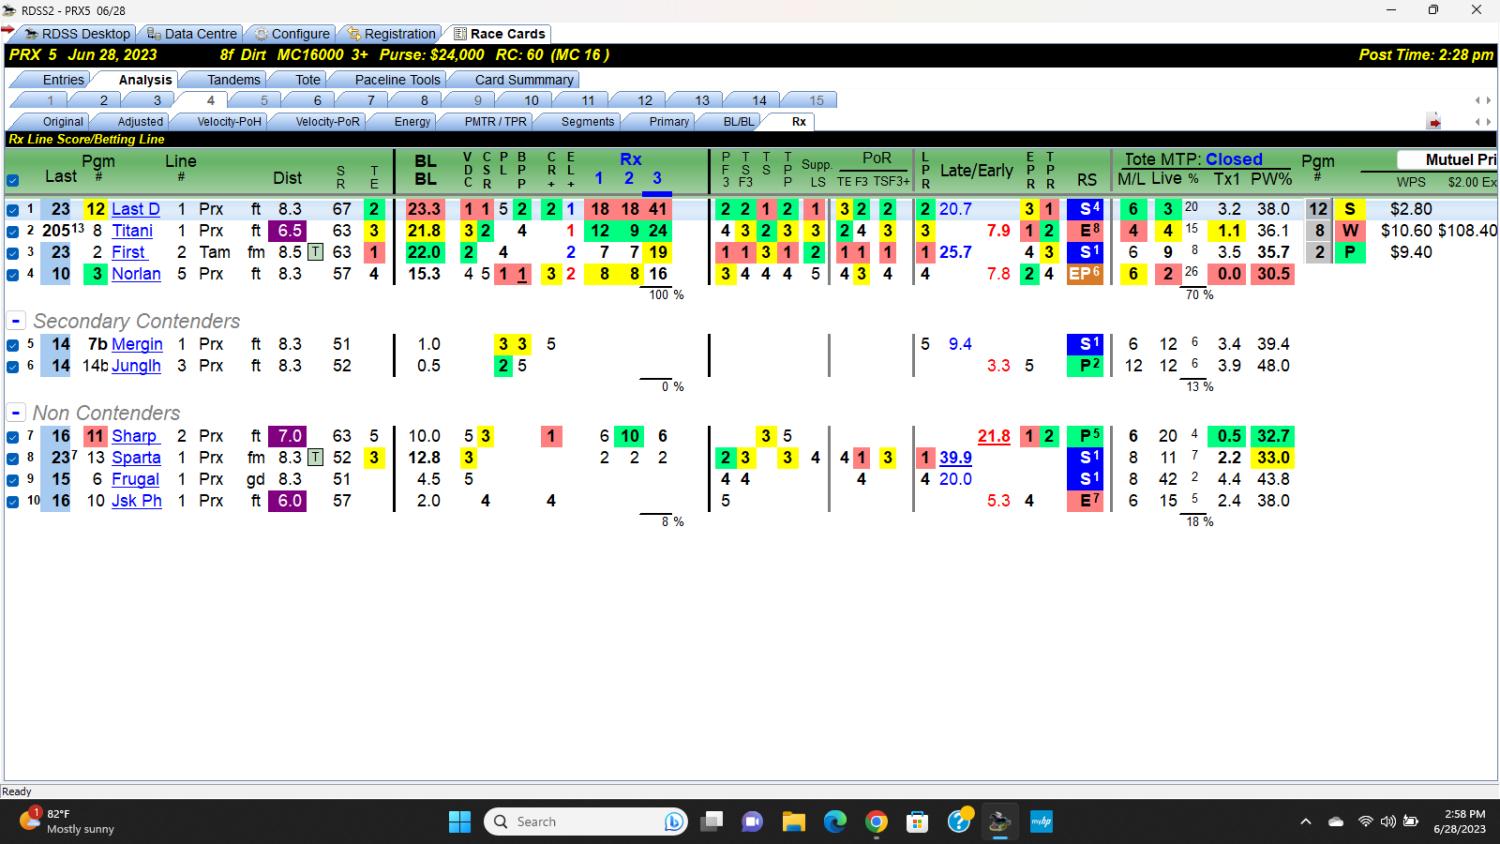Switch to the Entries tab
1500x844 pixels.
63,79
